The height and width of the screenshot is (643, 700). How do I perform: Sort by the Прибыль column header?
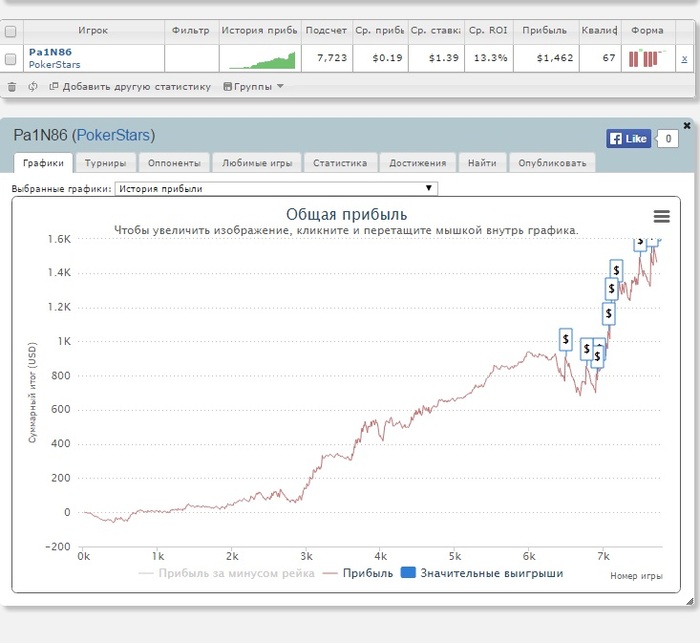point(545,30)
